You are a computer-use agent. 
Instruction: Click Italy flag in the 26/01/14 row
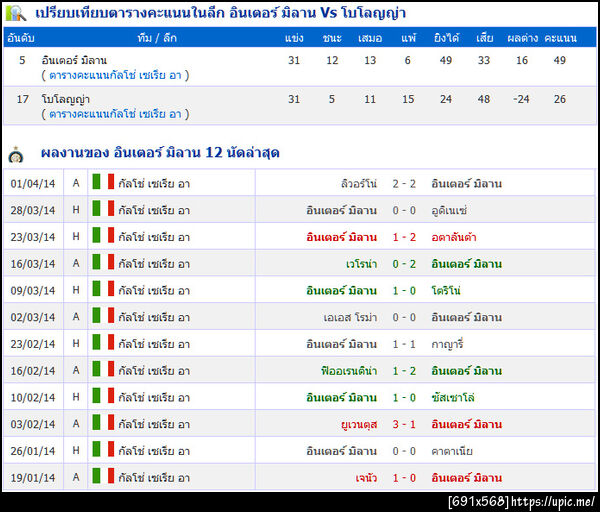click(103, 450)
